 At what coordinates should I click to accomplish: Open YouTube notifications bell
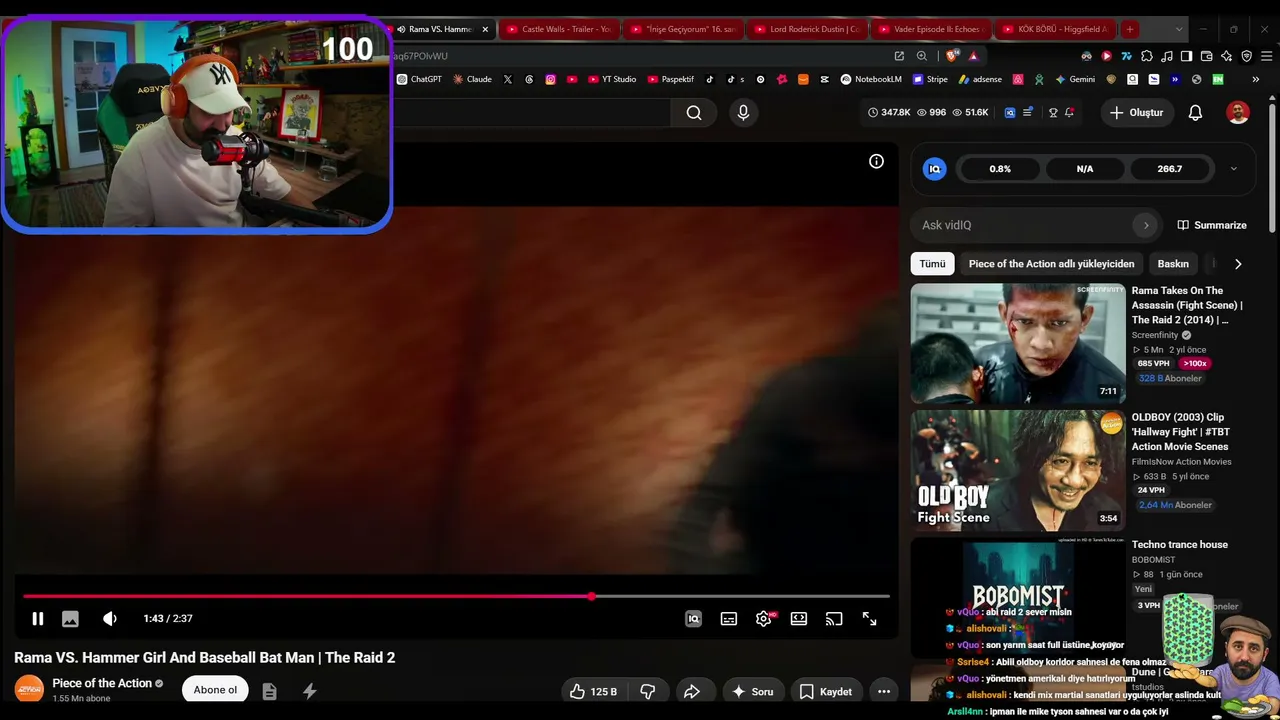coord(1195,113)
